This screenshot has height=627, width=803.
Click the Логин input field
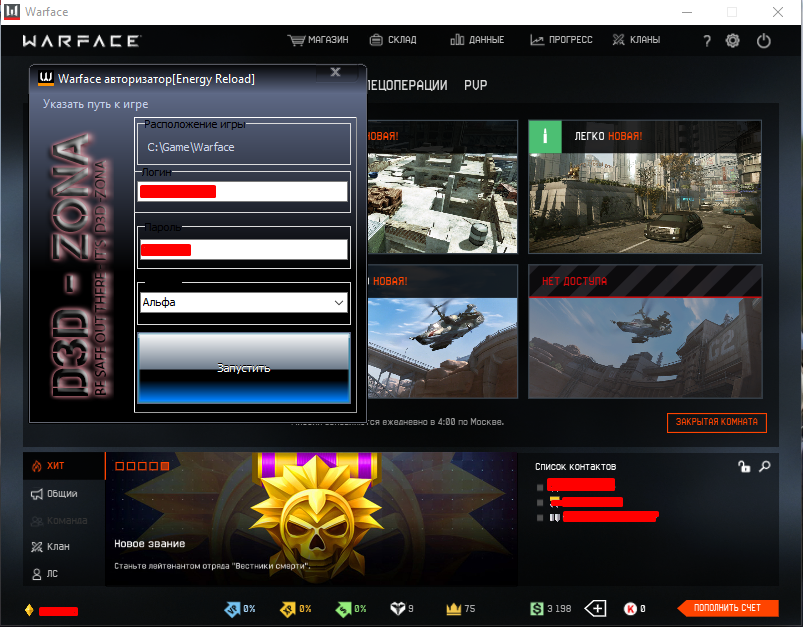(244, 192)
